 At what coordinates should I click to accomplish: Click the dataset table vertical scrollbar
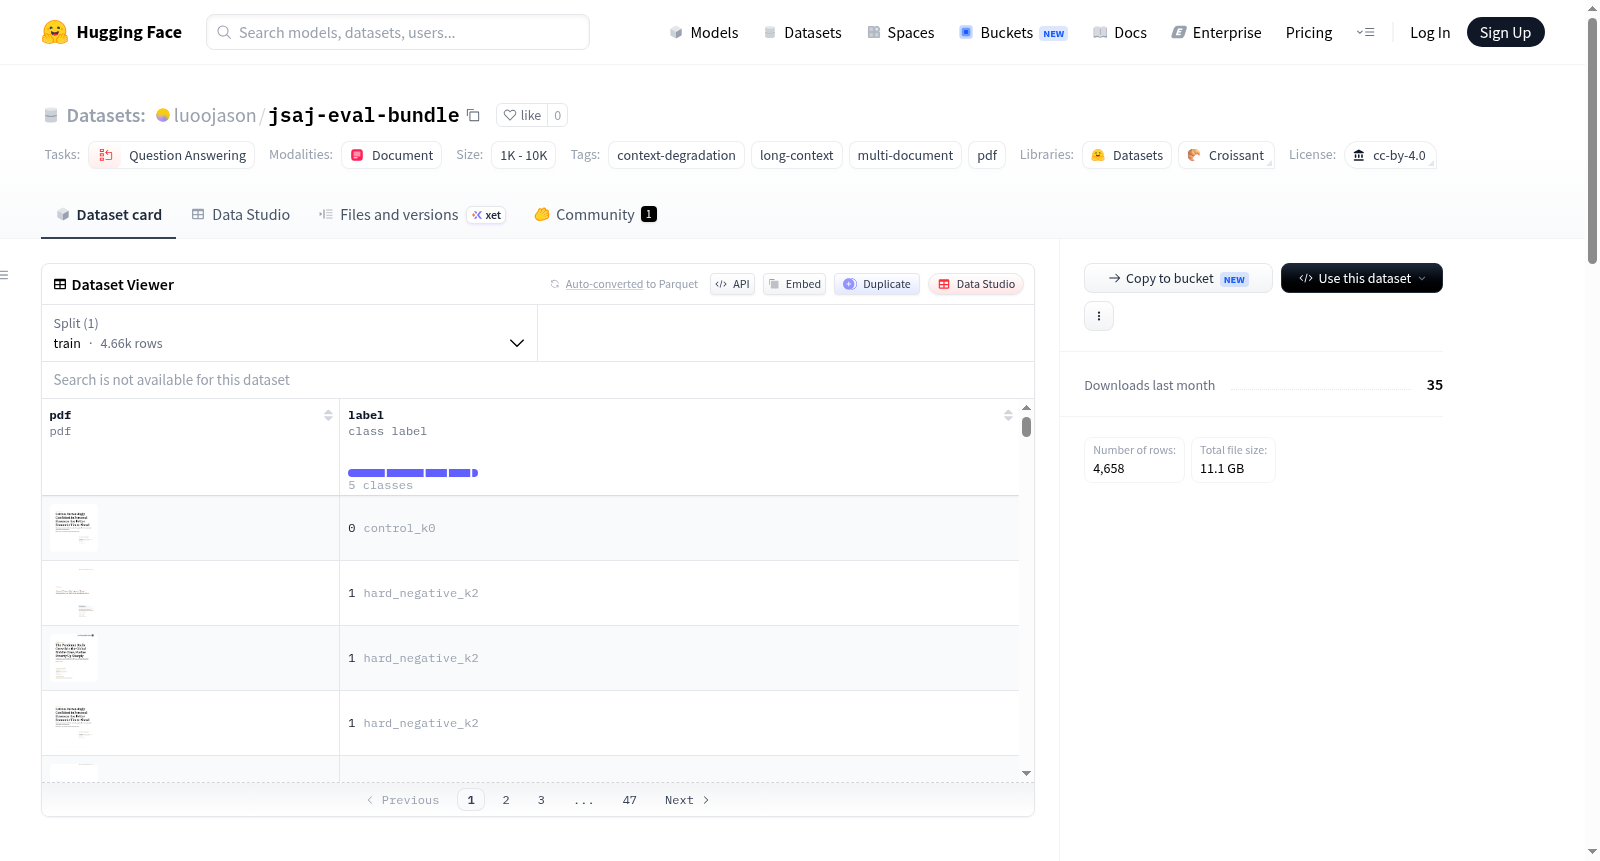point(1026,427)
